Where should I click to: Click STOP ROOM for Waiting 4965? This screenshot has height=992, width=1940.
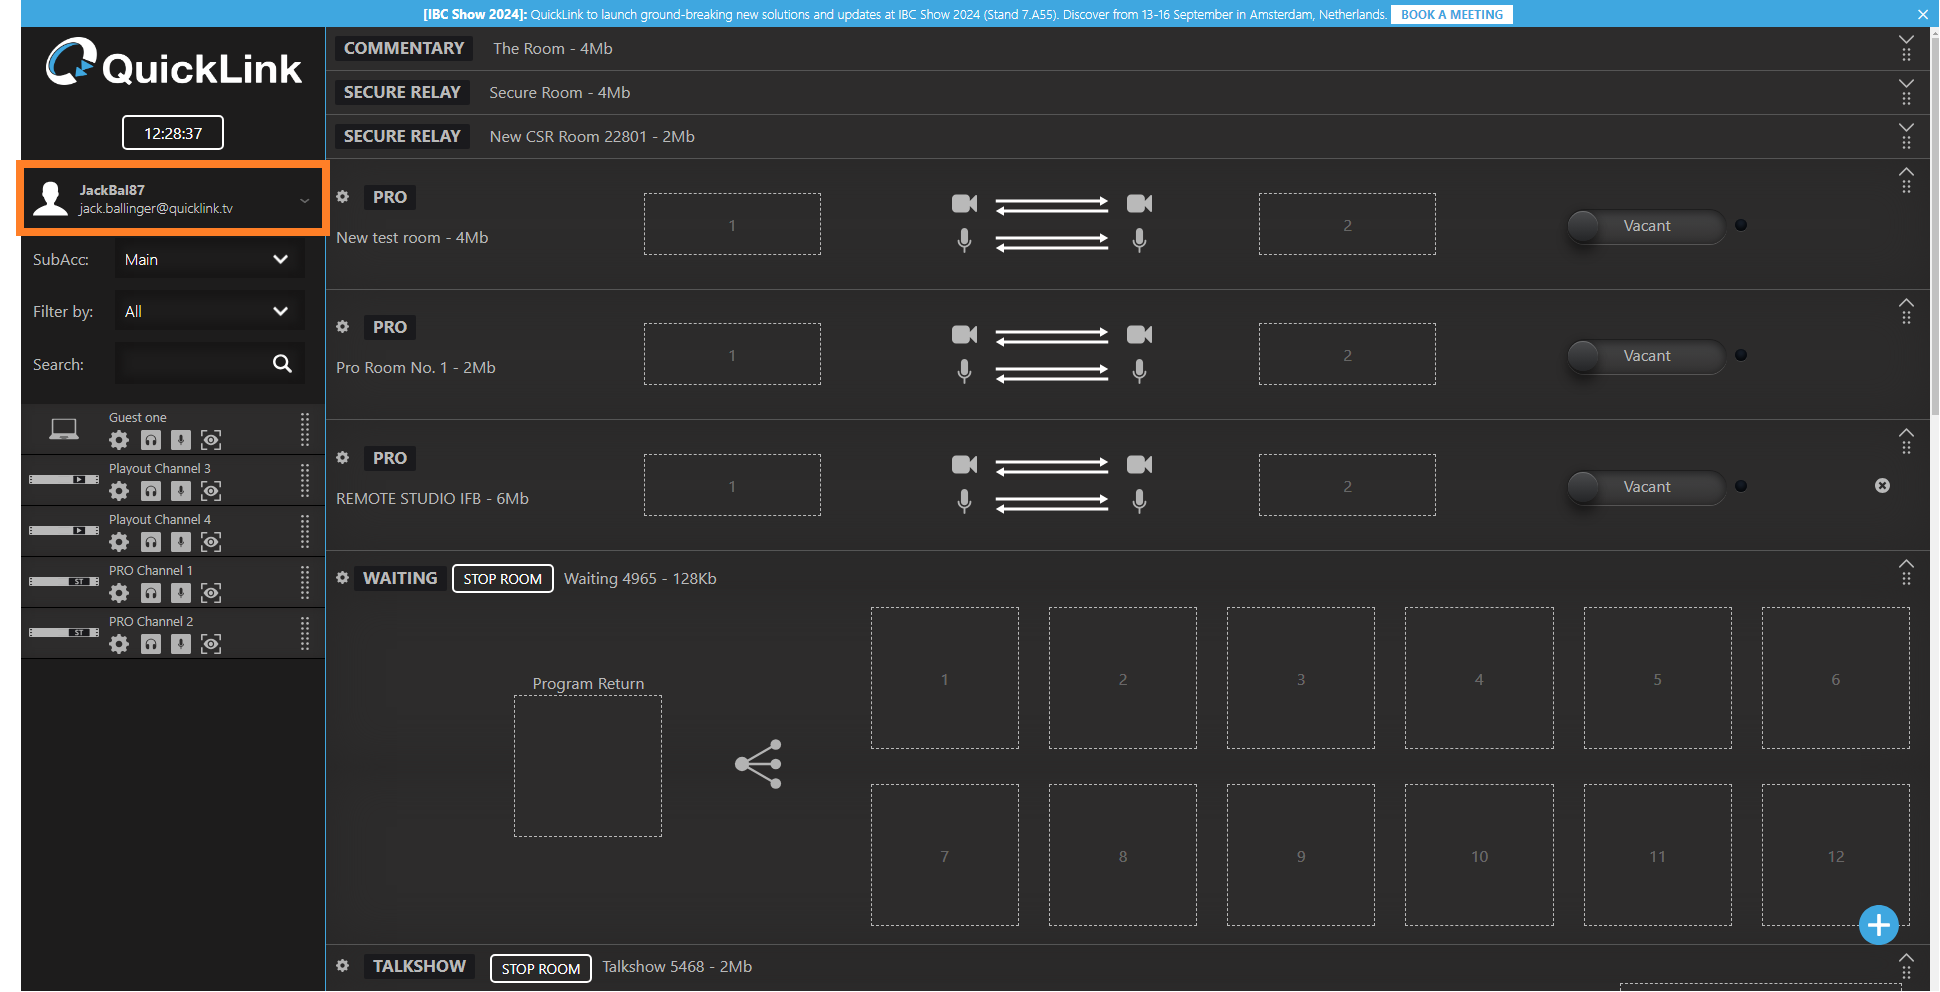pos(502,579)
